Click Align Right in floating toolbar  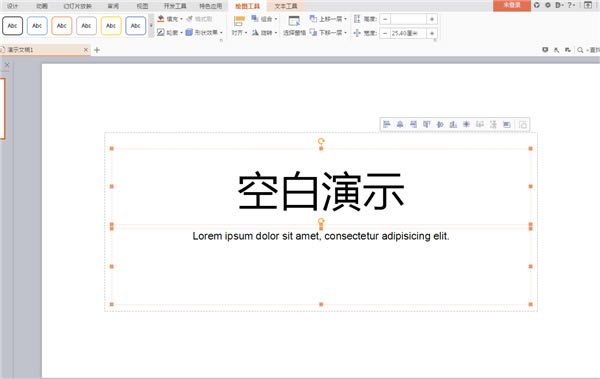413,124
